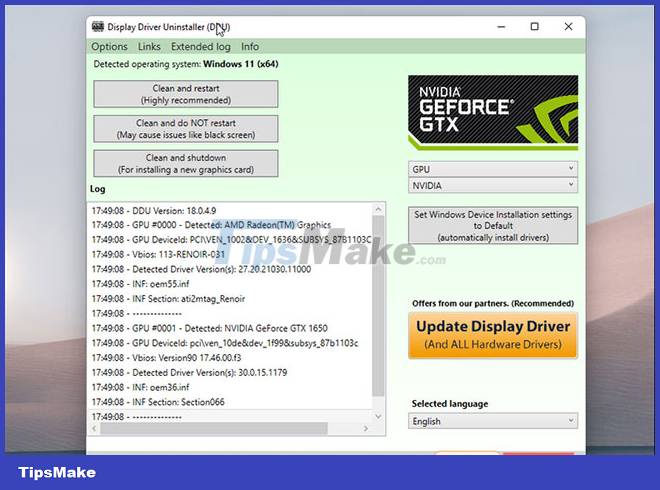Click the log scroll down arrow

(x=378, y=416)
